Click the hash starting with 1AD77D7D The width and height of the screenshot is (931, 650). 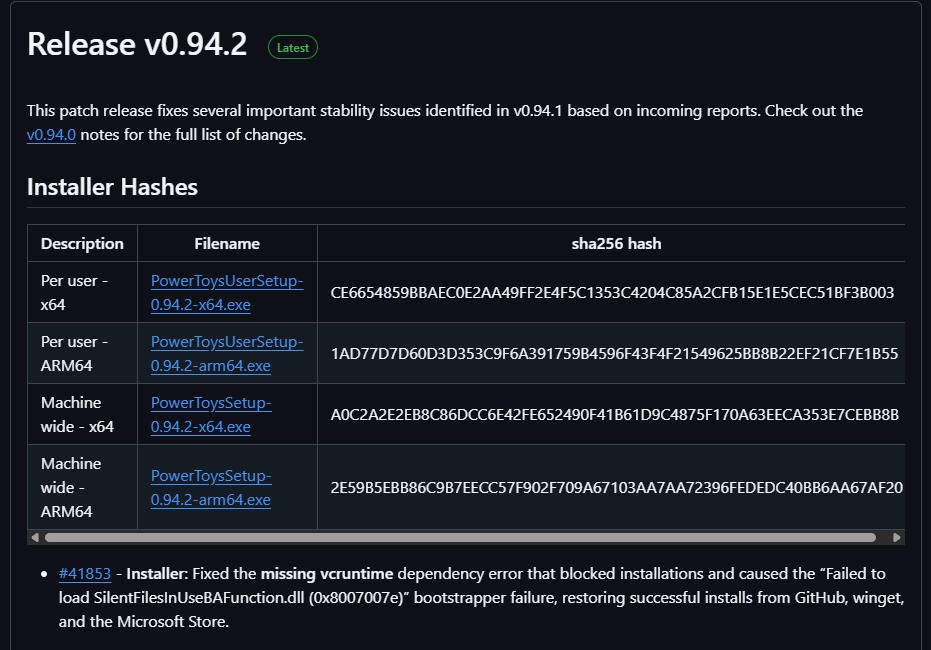click(614, 354)
